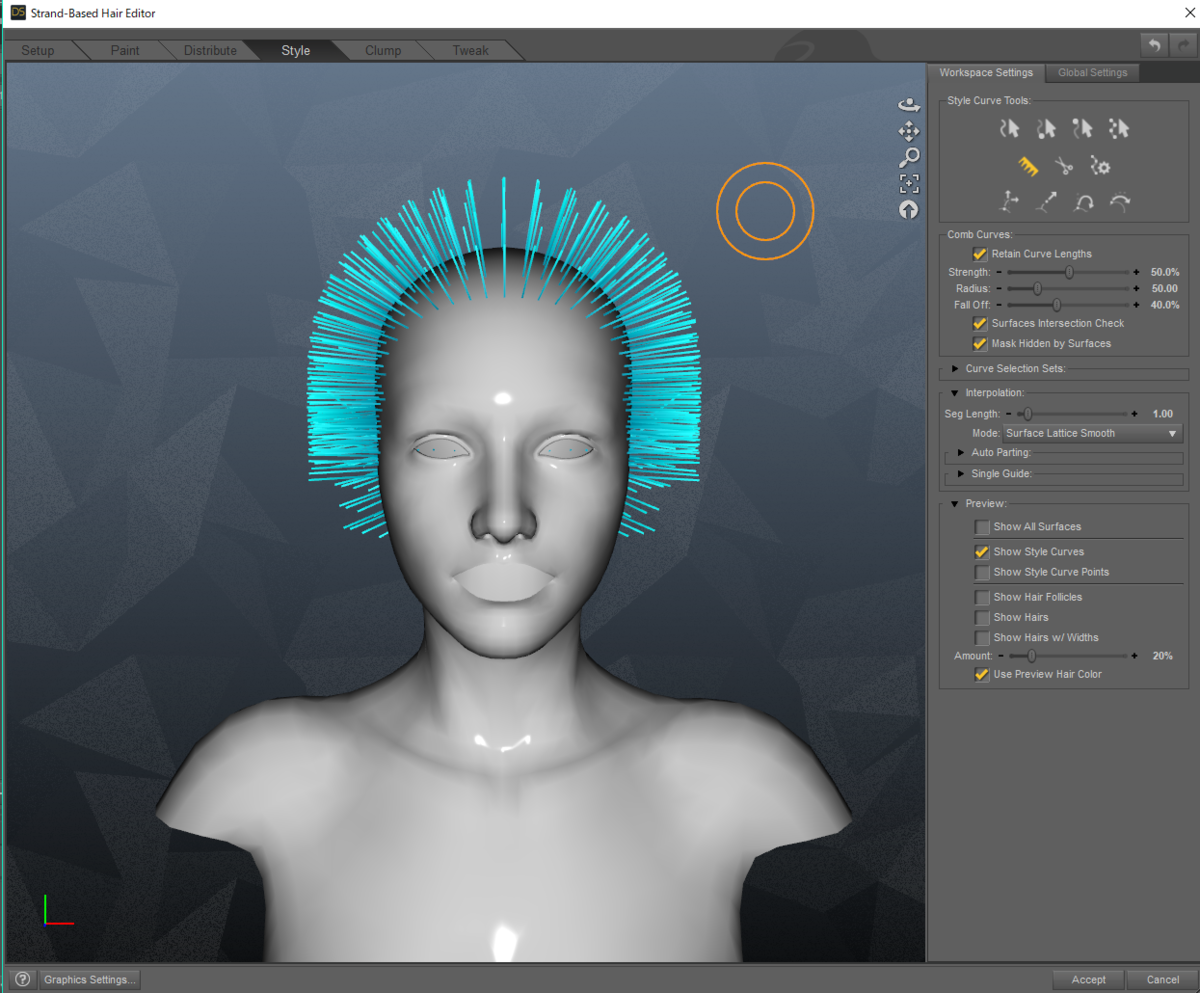
Task: Open the Global Settings tab
Action: [x=1092, y=72]
